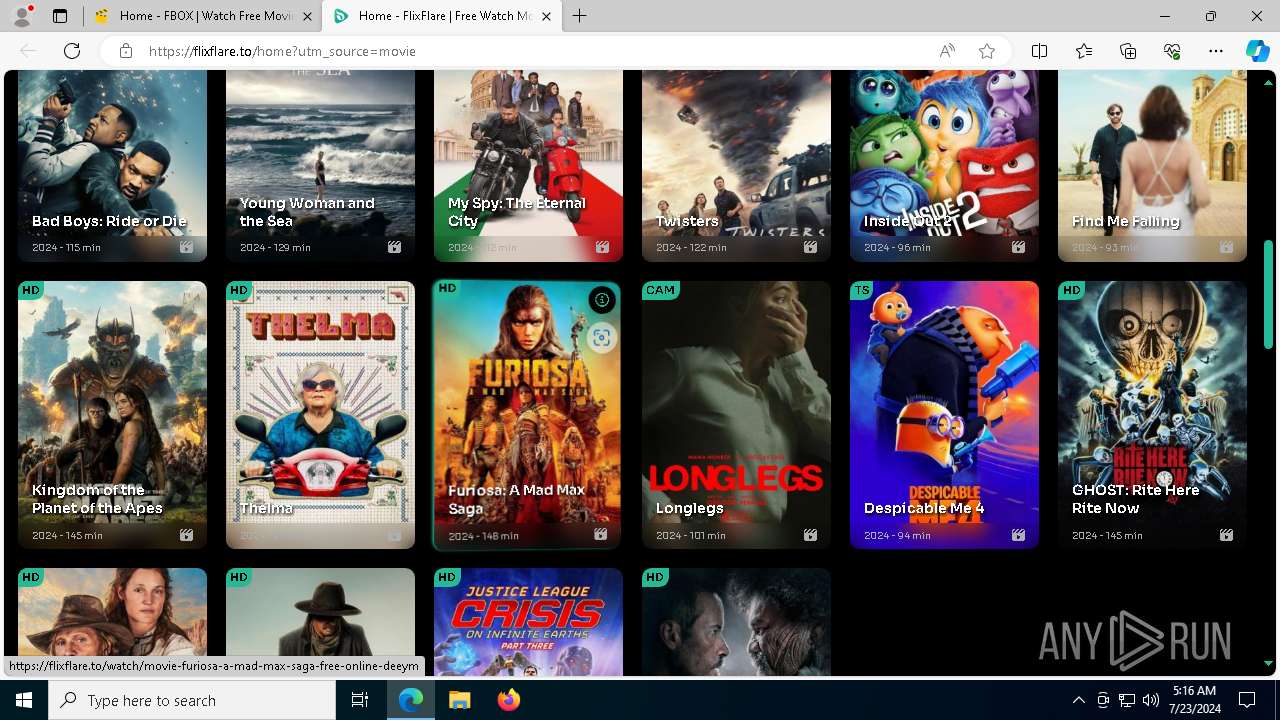Image resolution: width=1280 pixels, height=720 pixels.
Task: Close the FlixFlare tab
Action: pyautogui.click(x=546, y=16)
